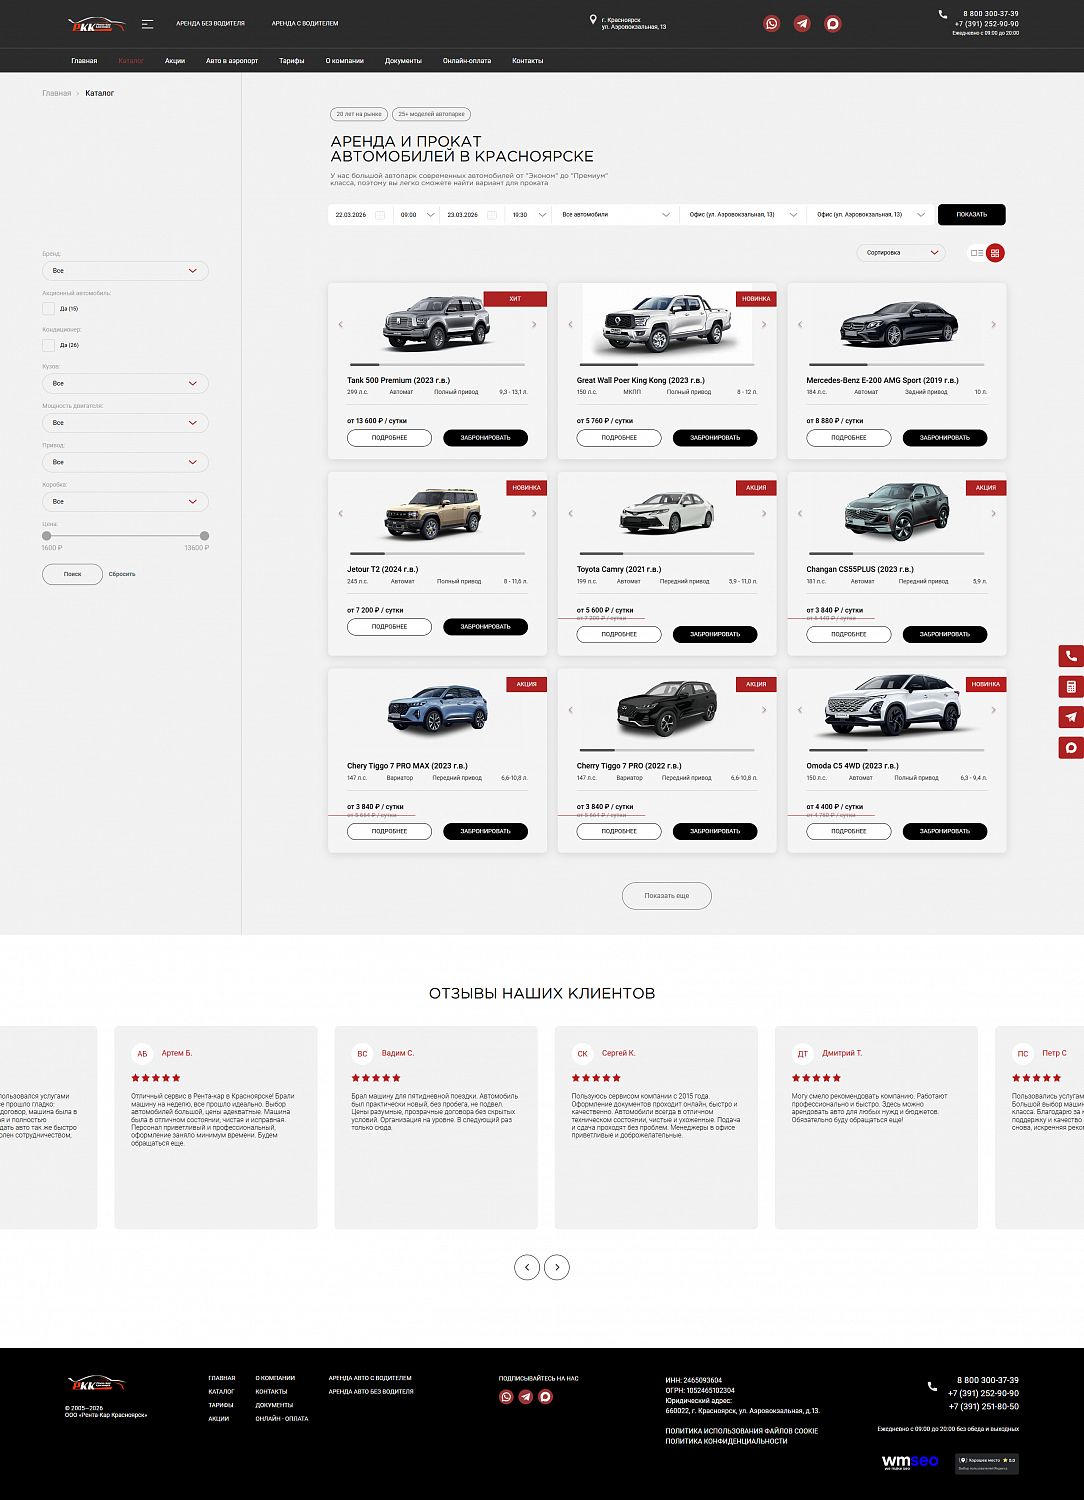Click Сбросить link to reset filters
This screenshot has width=1084, height=1500.
pos(122,574)
